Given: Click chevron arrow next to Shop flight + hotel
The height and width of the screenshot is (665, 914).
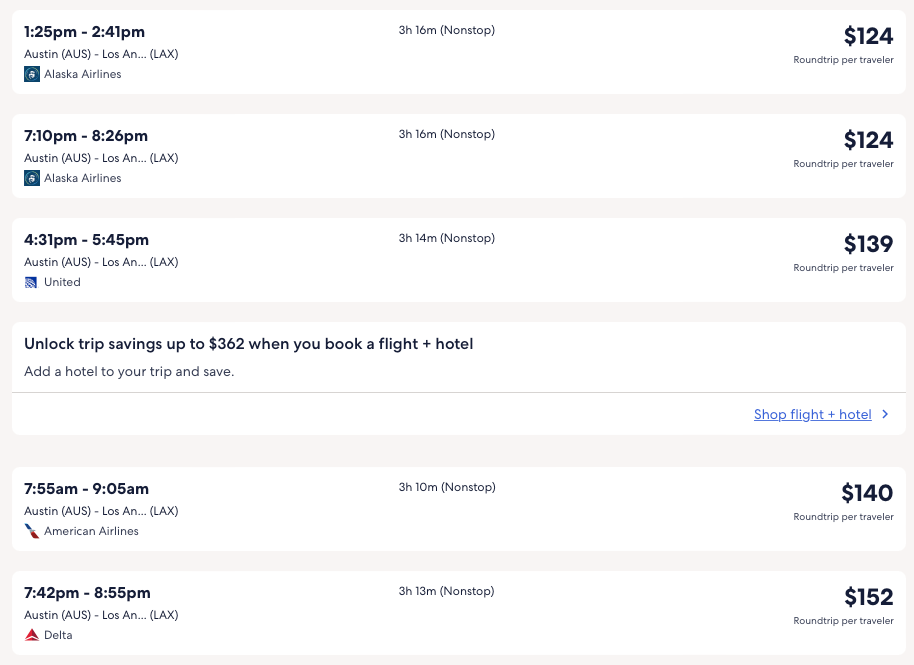Looking at the screenshot, I should coord(885,415).
